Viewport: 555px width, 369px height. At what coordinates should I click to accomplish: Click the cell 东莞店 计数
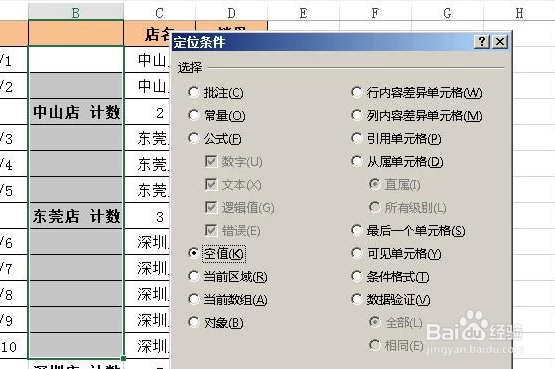[x=76, y=216]
